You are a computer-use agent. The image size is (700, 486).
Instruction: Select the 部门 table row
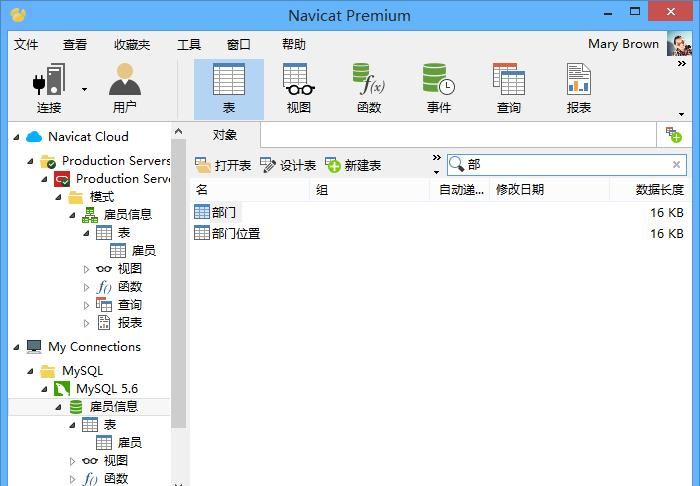440,212
